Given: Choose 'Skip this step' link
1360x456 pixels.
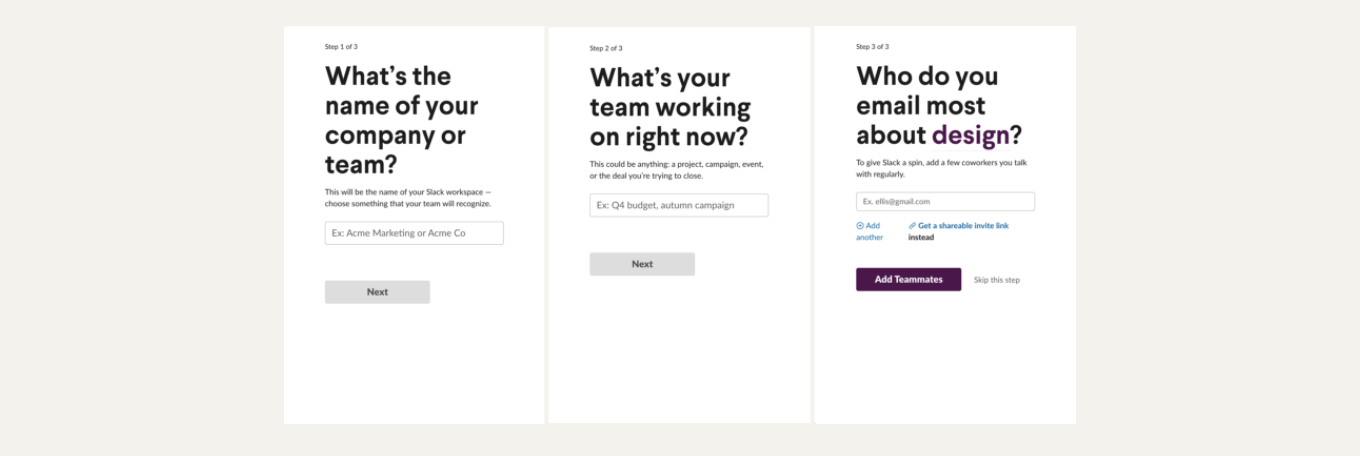Looking at the screenshot, I should (997, 280).
